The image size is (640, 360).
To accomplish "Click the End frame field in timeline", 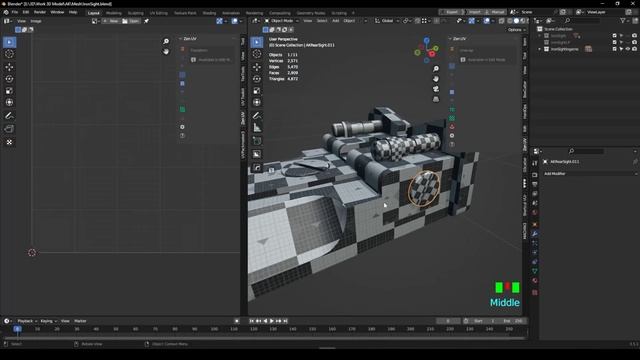I will (513, 321).
